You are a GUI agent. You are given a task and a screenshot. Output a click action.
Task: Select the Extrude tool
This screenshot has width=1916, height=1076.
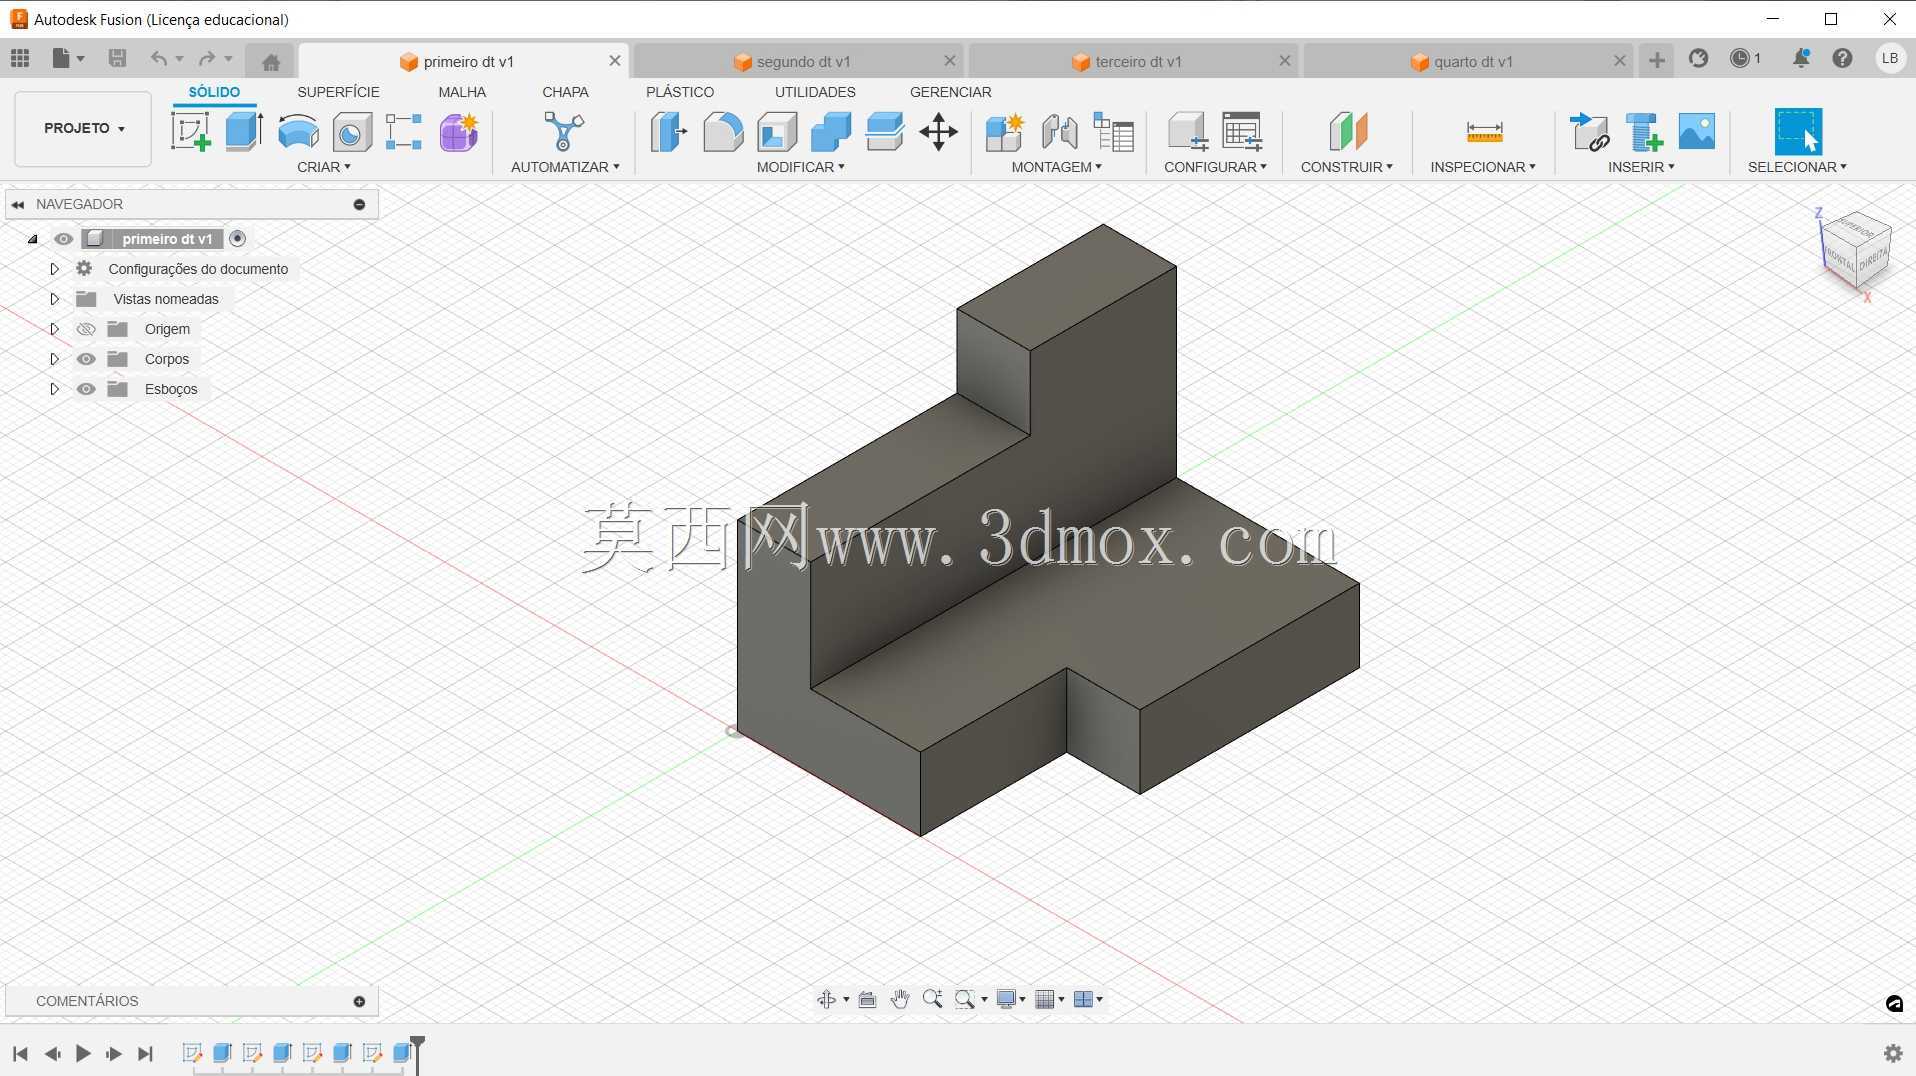(x=244, y=132)
